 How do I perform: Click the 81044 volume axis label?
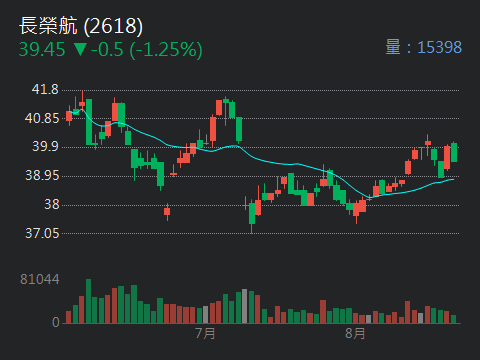40,279
